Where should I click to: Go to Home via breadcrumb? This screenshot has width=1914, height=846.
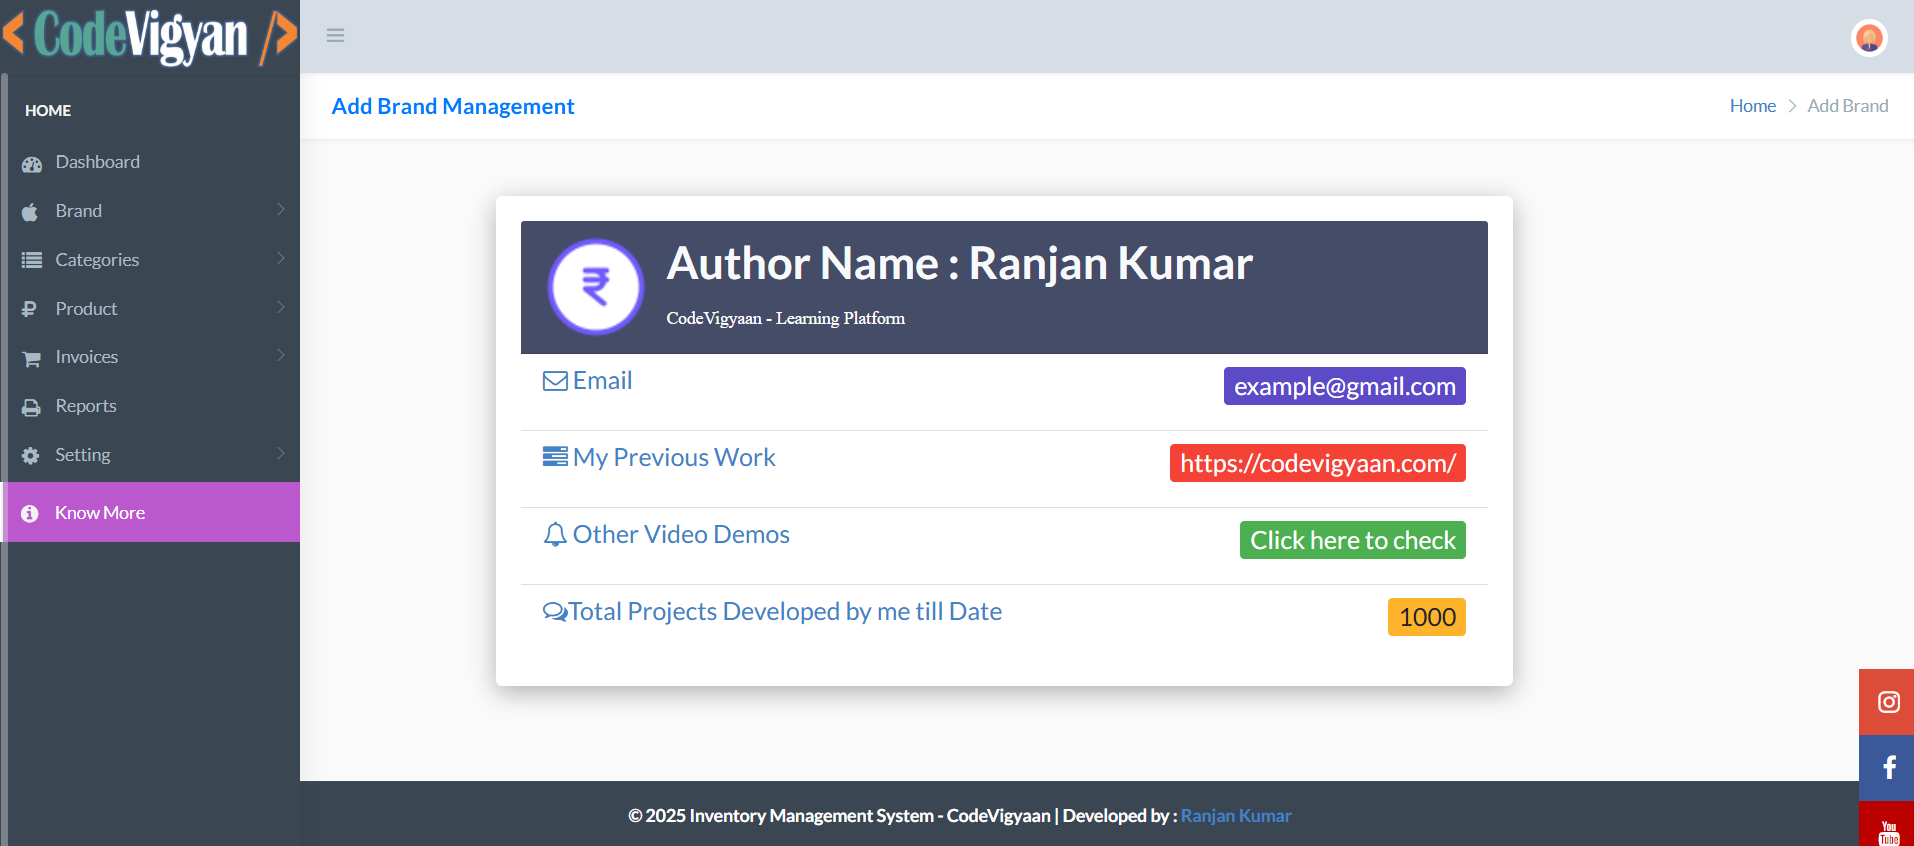[x=1752, y=106]
